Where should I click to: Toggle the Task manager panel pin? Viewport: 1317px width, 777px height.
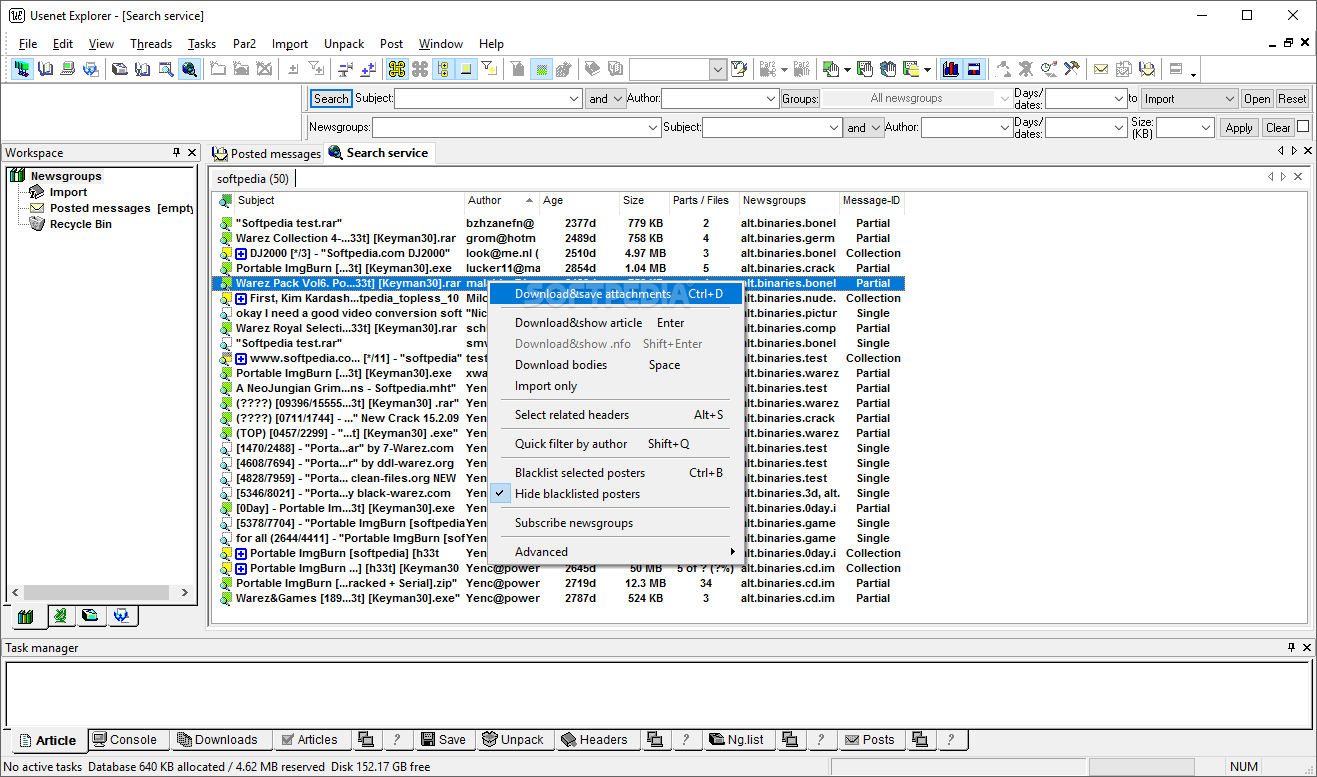pos(1291,648)
